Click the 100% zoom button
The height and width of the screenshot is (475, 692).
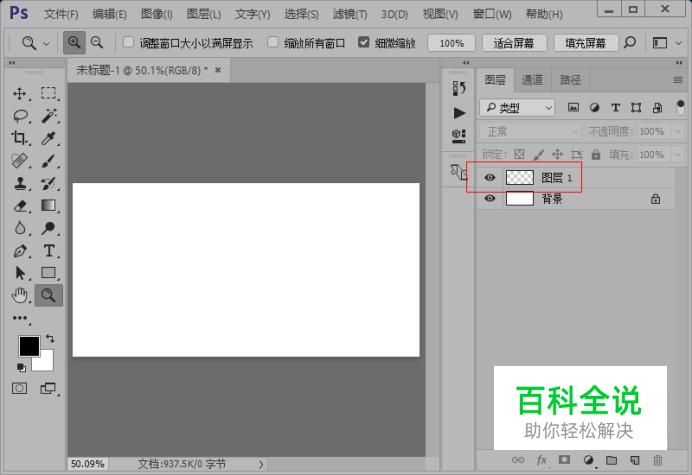(x=451, y=43)
